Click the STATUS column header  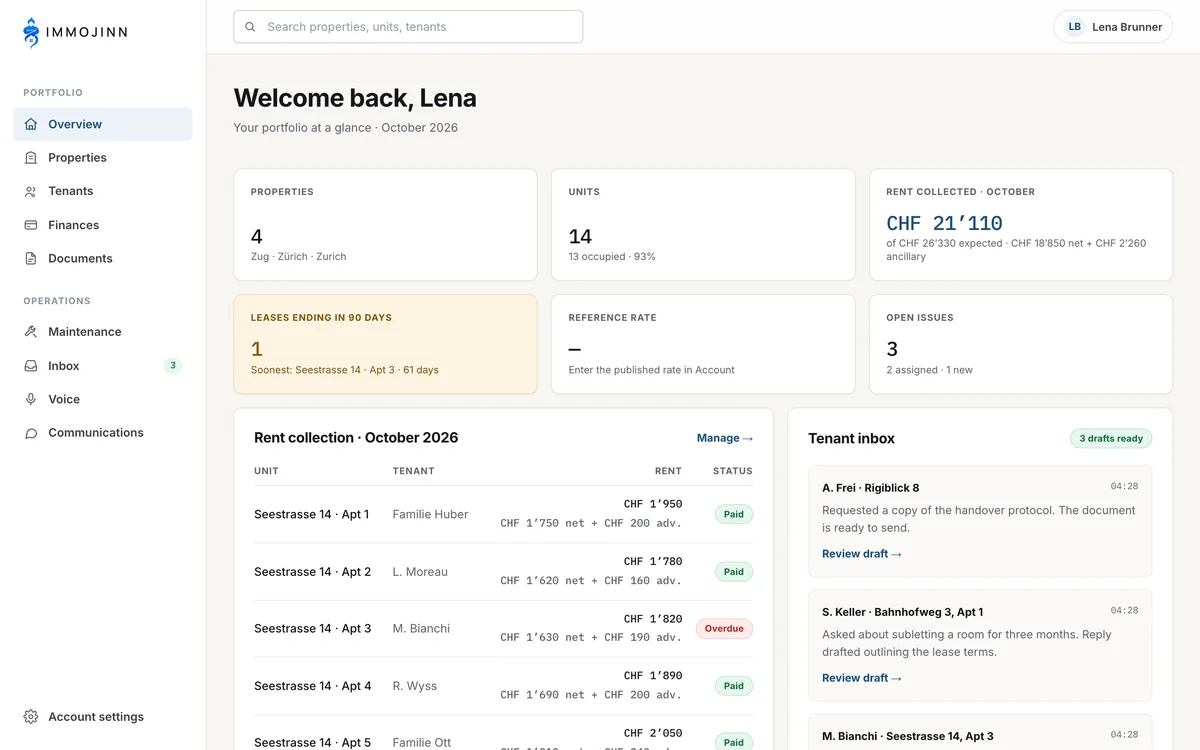point(733,471)
